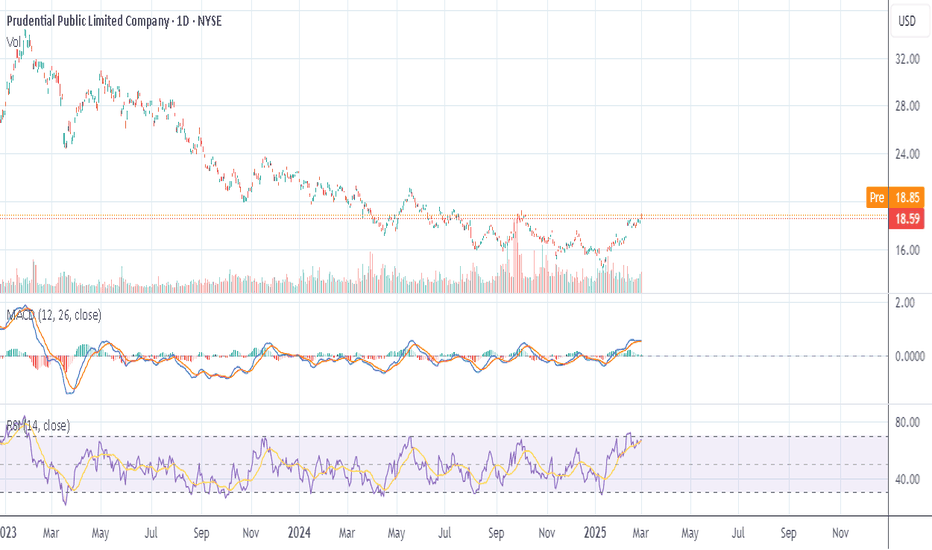Click the 40.00 RSI scale value

click(x=907, y=479)
